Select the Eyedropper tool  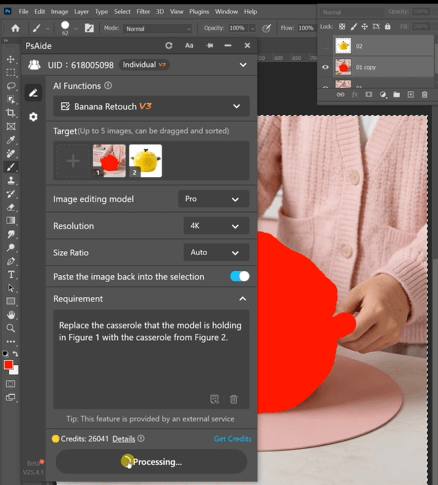click(11, 140)
